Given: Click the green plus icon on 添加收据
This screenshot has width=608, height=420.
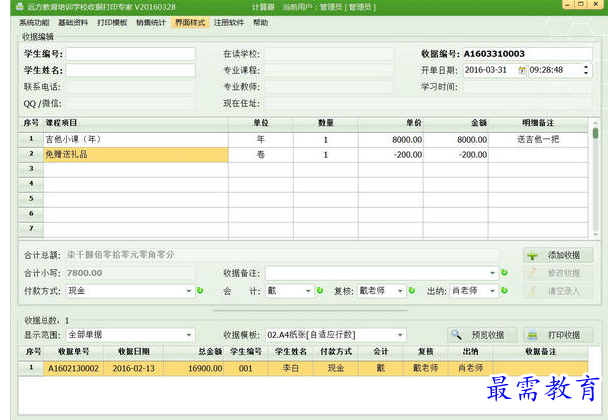Looking at the screenshot, I should point(532,256).
